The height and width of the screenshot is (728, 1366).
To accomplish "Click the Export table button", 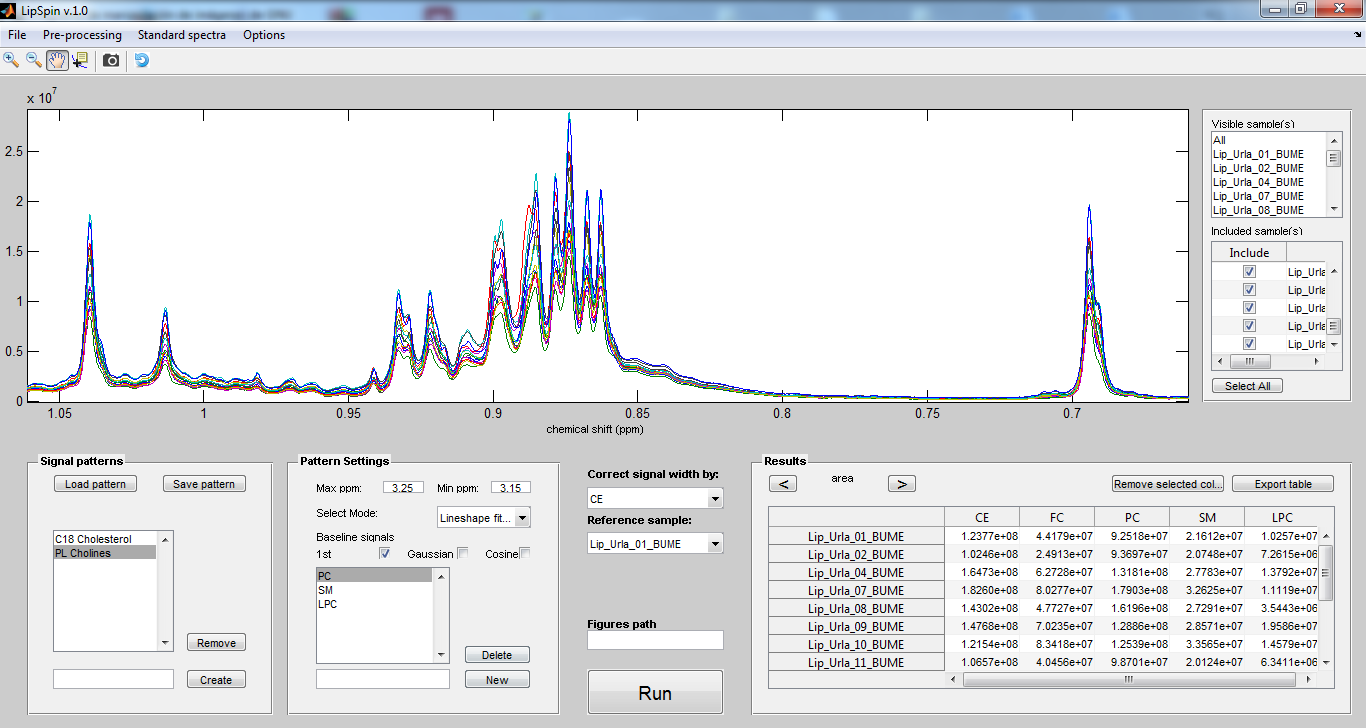I will [x=1282, y=483].
